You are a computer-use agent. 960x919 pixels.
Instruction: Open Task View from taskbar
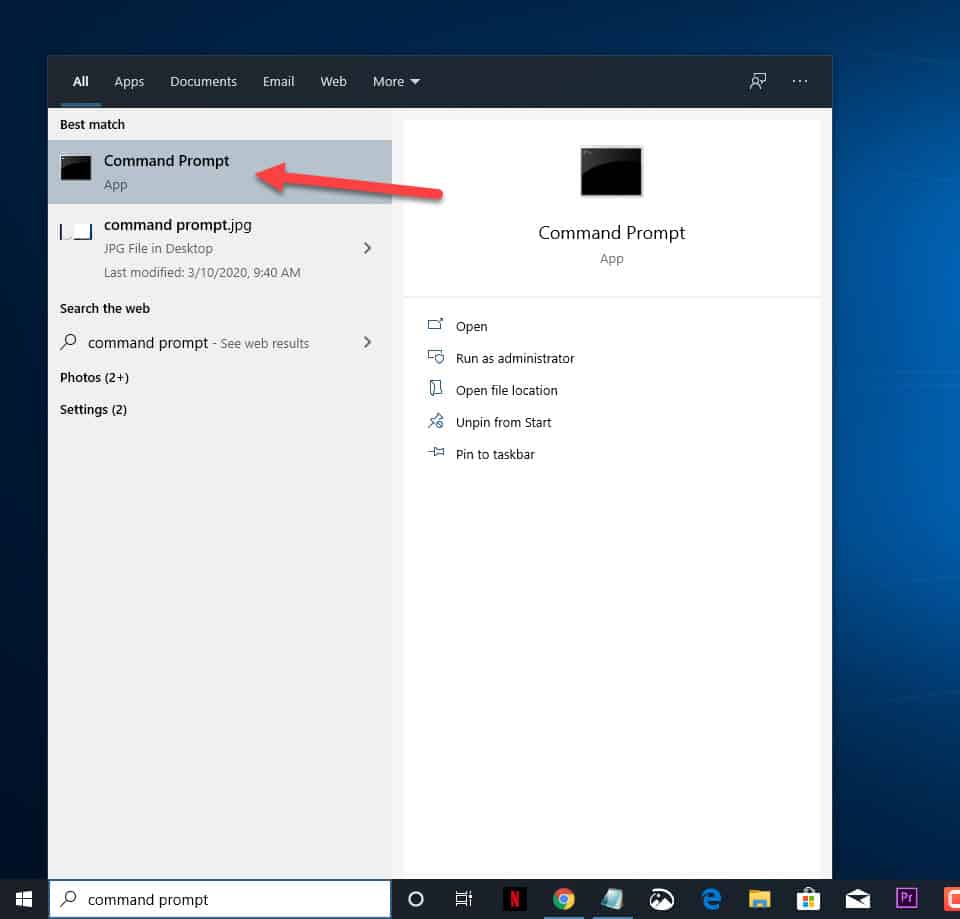tap(463, 899)
